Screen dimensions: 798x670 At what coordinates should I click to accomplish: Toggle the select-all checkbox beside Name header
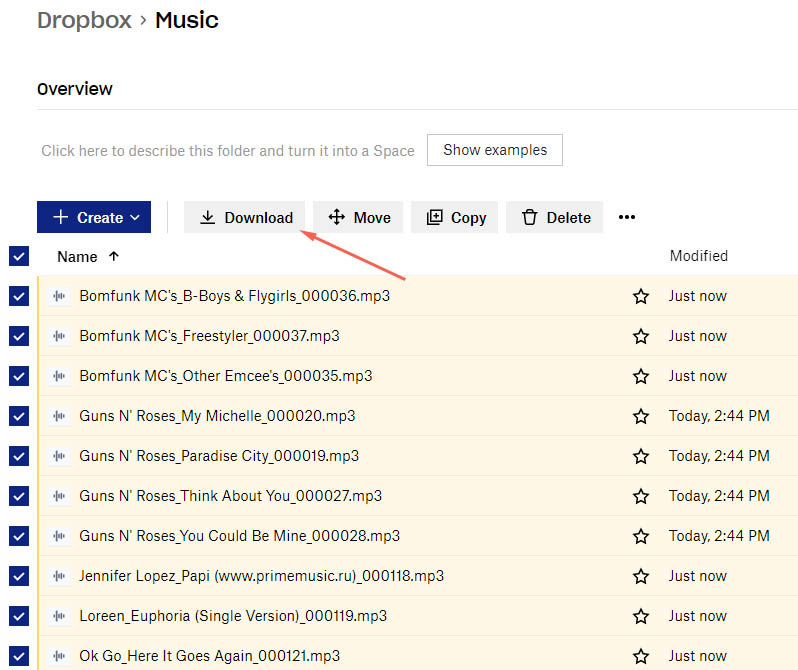tap(19, 256)
